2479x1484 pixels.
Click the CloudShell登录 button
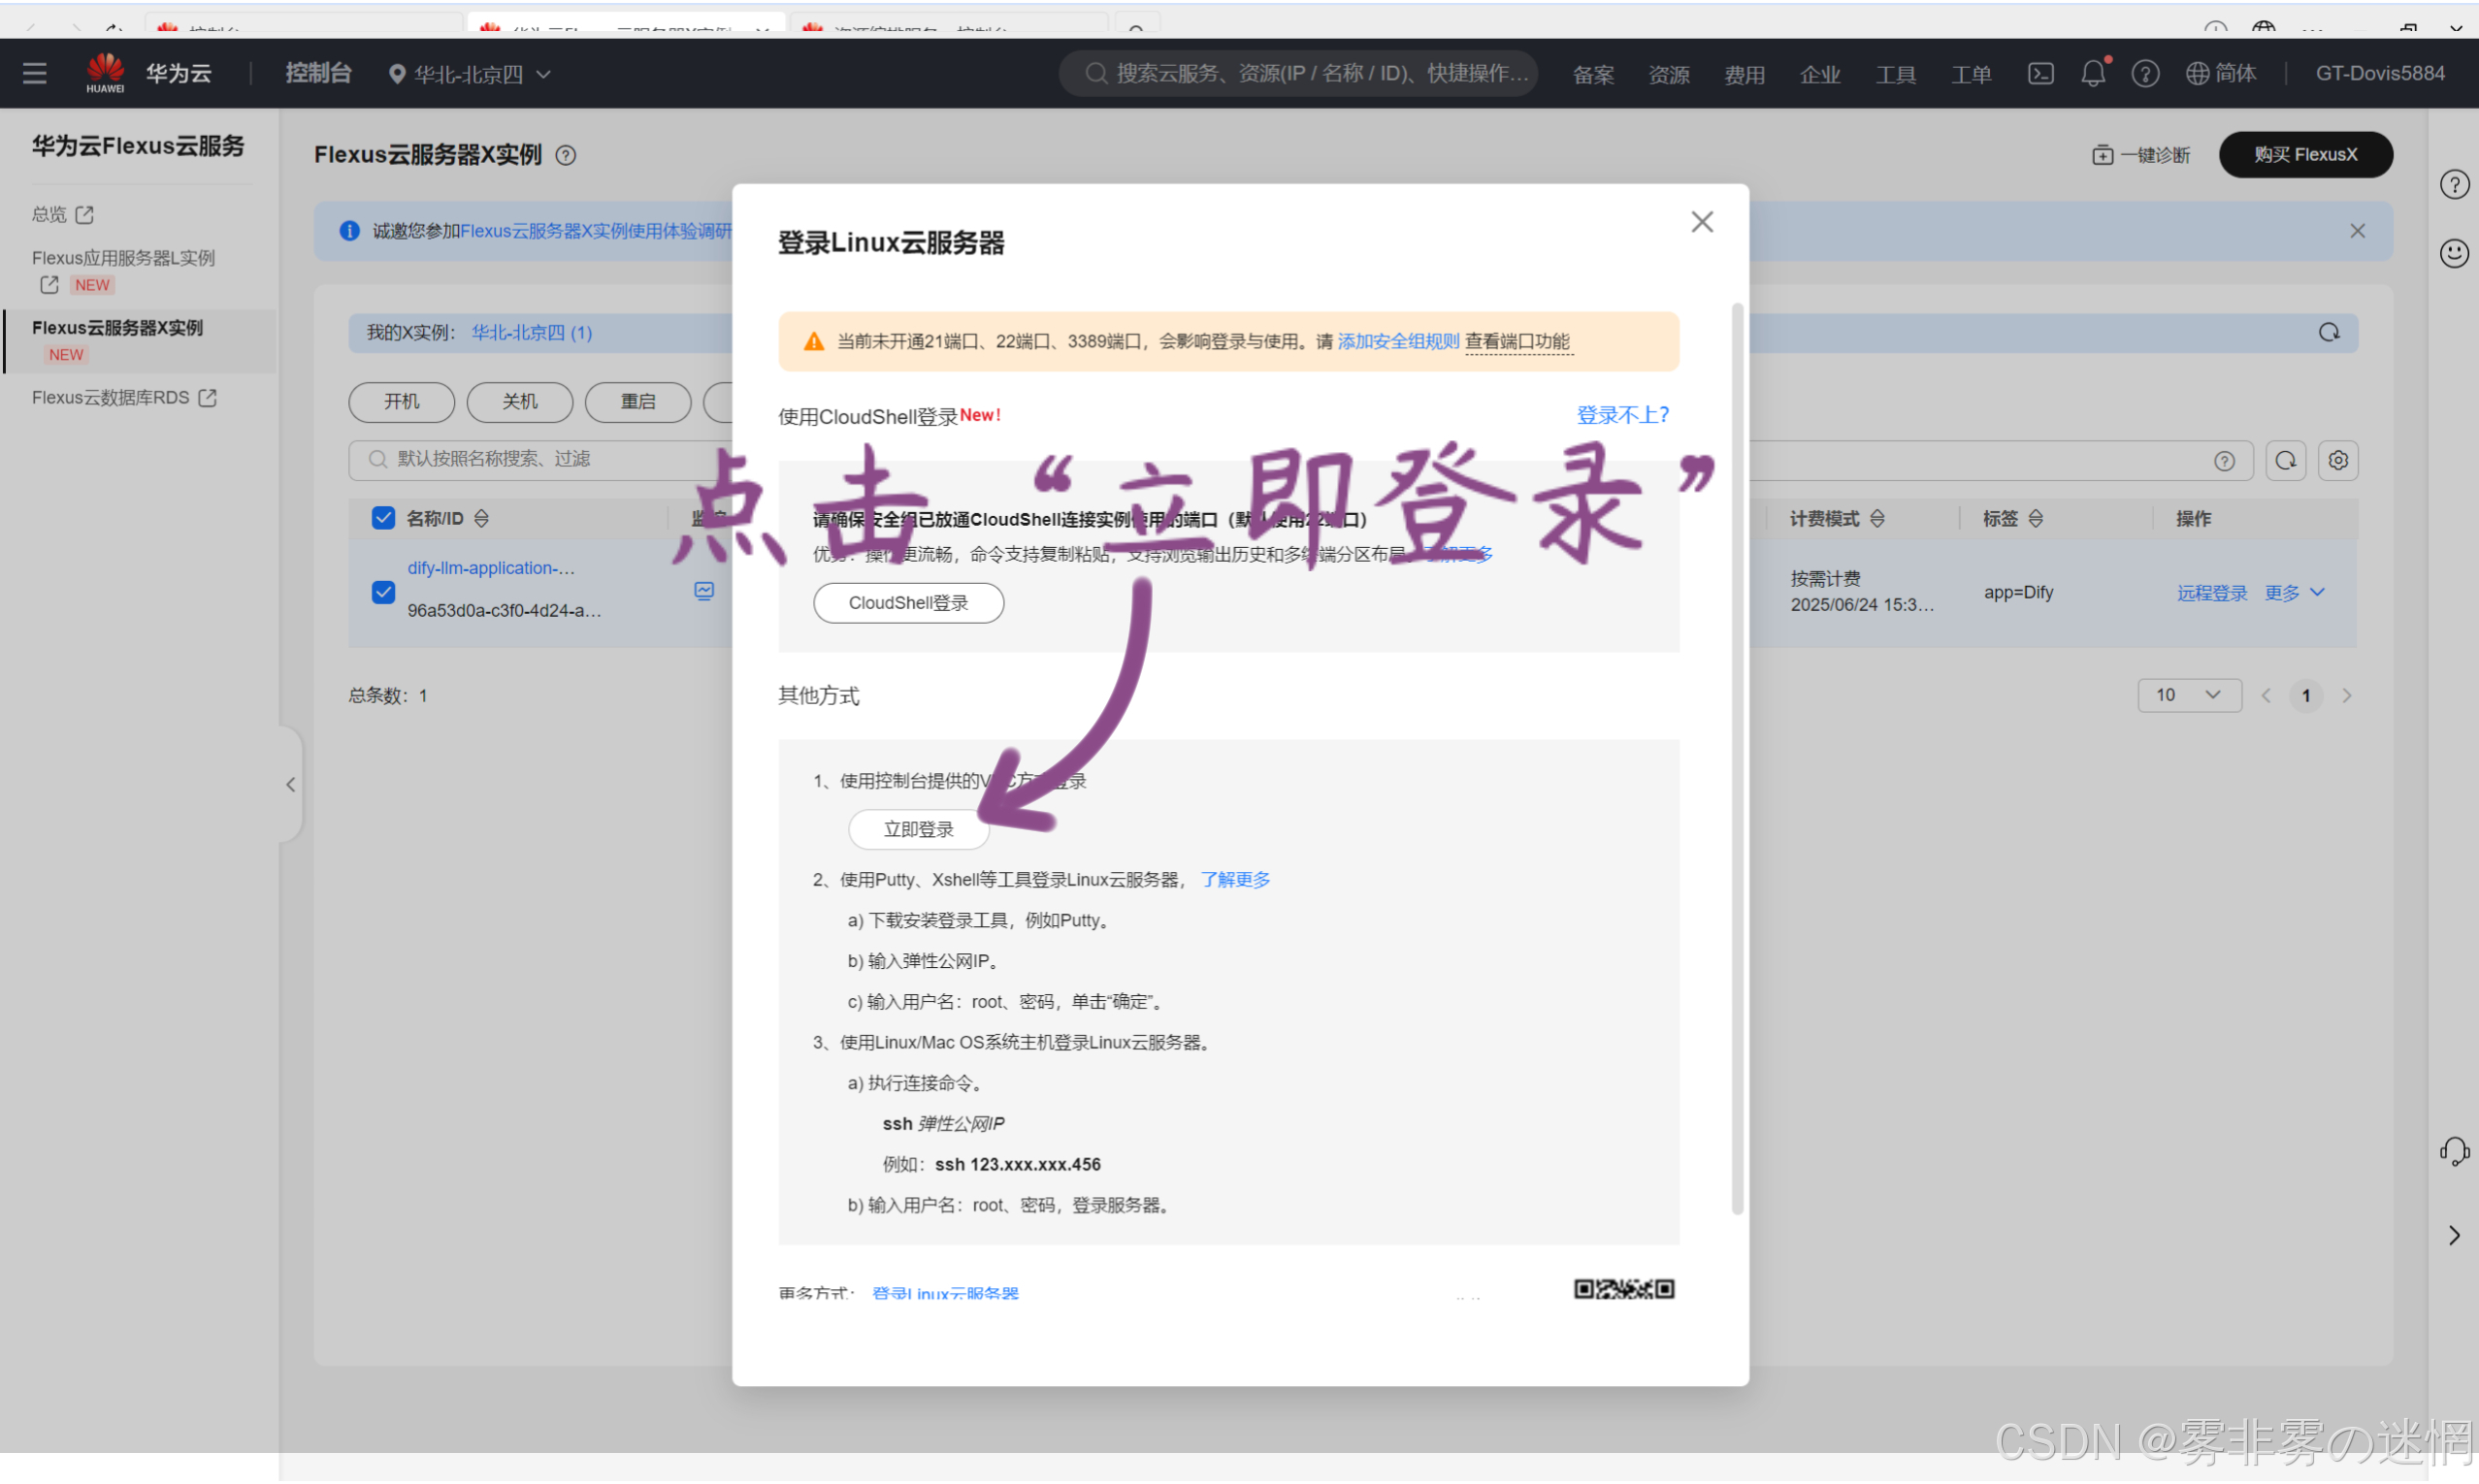908,603
